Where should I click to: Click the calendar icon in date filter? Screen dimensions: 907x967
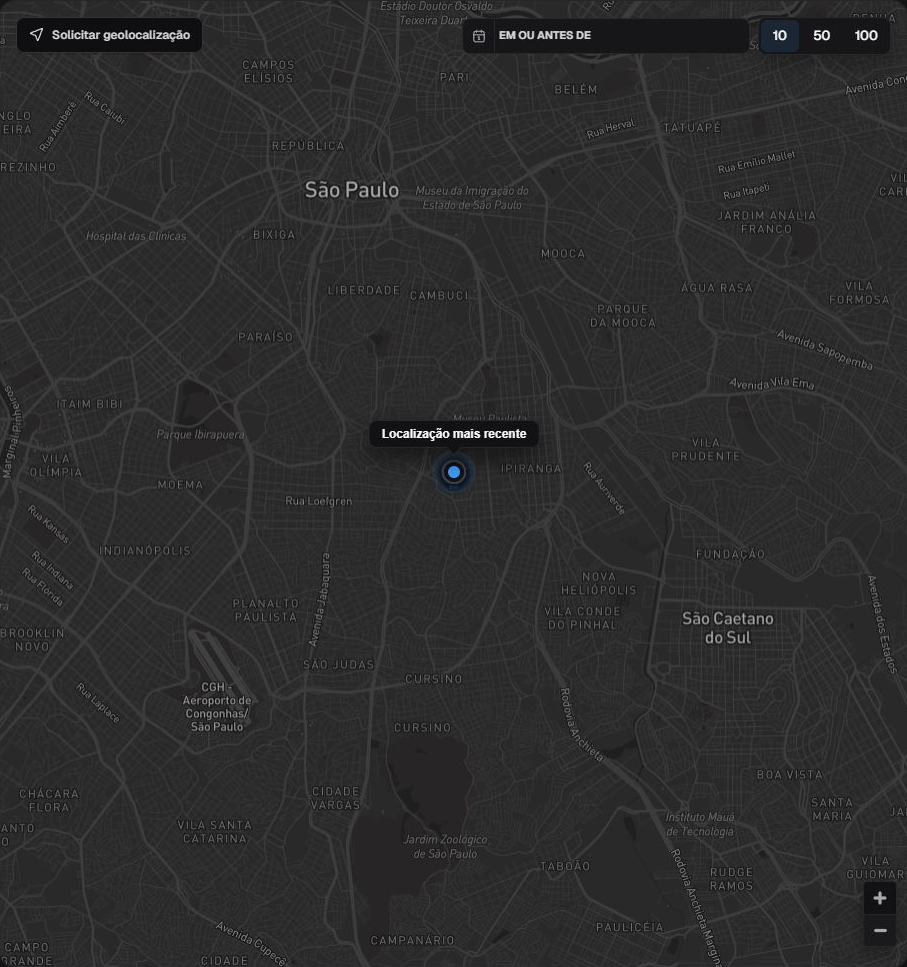click(x=478, y=36)
